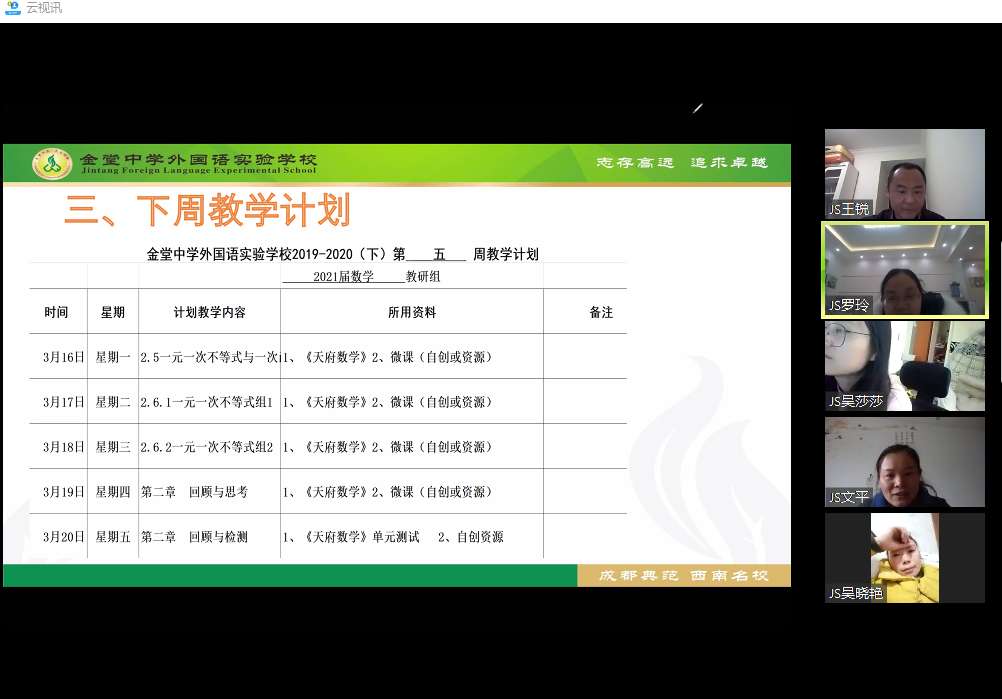Open JS吴莎莎's participant video
The height and width of the screenshot is (699, 1002).
coord(904,366)
